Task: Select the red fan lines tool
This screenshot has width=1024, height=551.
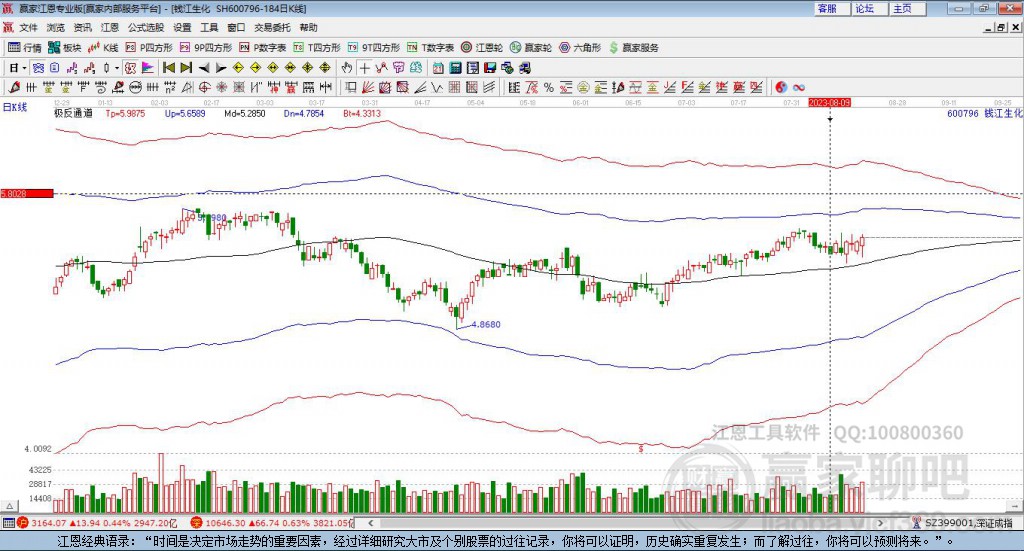Action: click(x=368, y=87)
